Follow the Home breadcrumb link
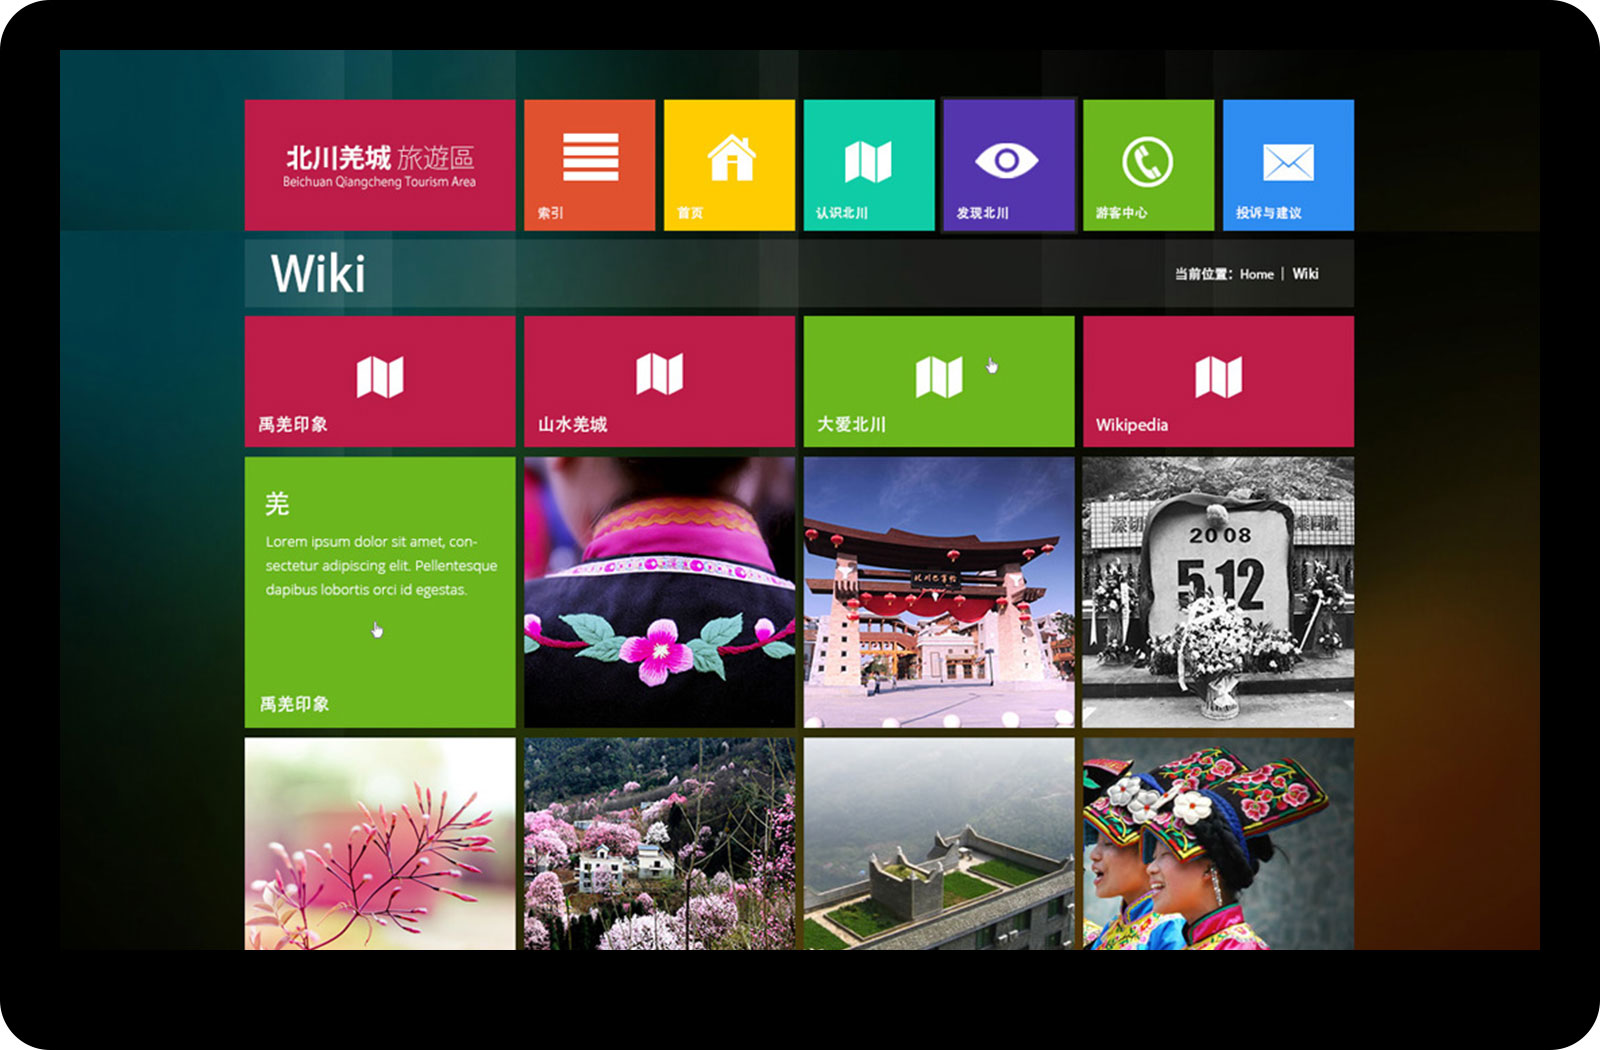Screen dimensions: 1600x1050 (x=1256, y=274)
